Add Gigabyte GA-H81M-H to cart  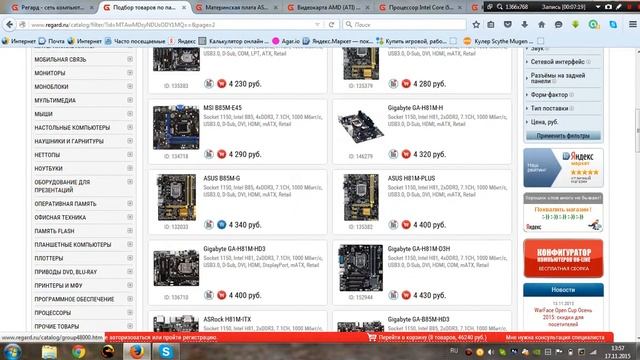(406, 154)
